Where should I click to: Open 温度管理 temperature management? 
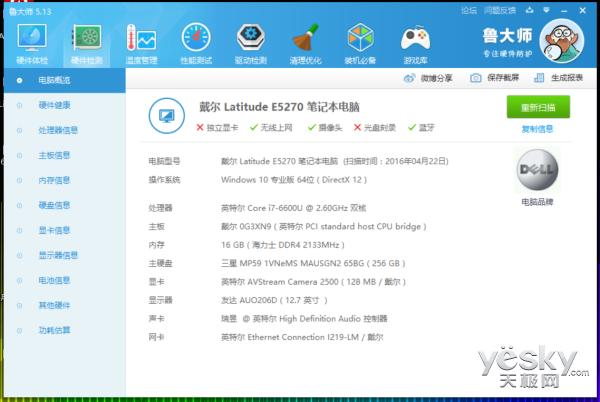[x=142, y=43]
